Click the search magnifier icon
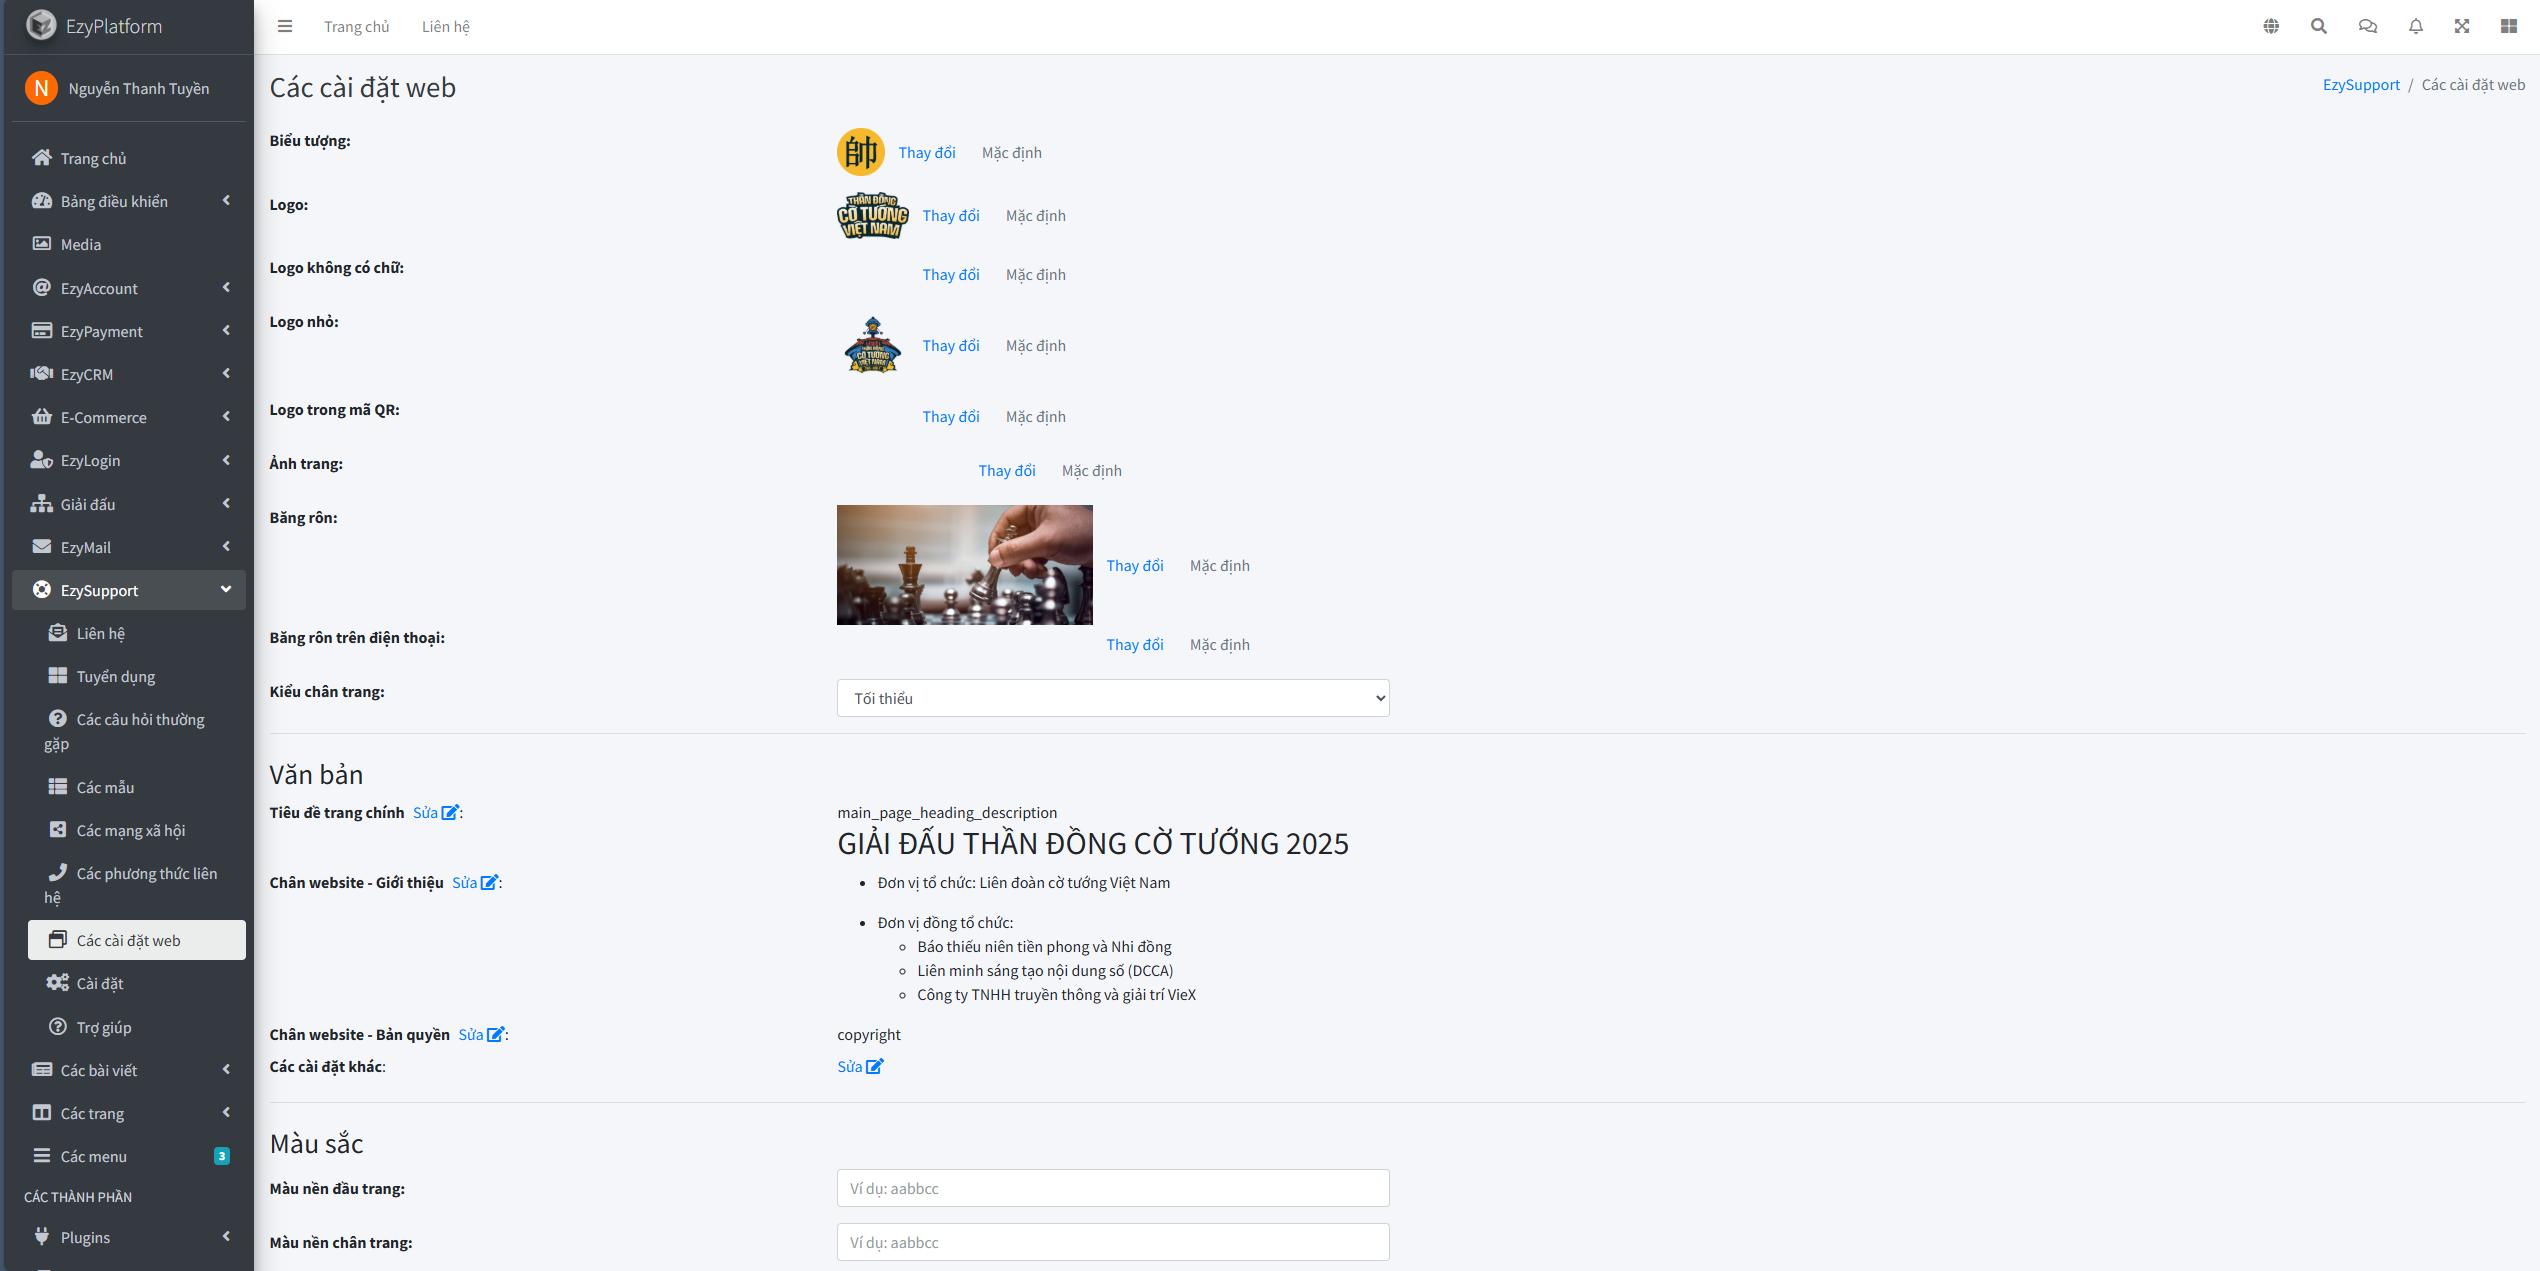2540x1271 pixels. click(2319, 26)
